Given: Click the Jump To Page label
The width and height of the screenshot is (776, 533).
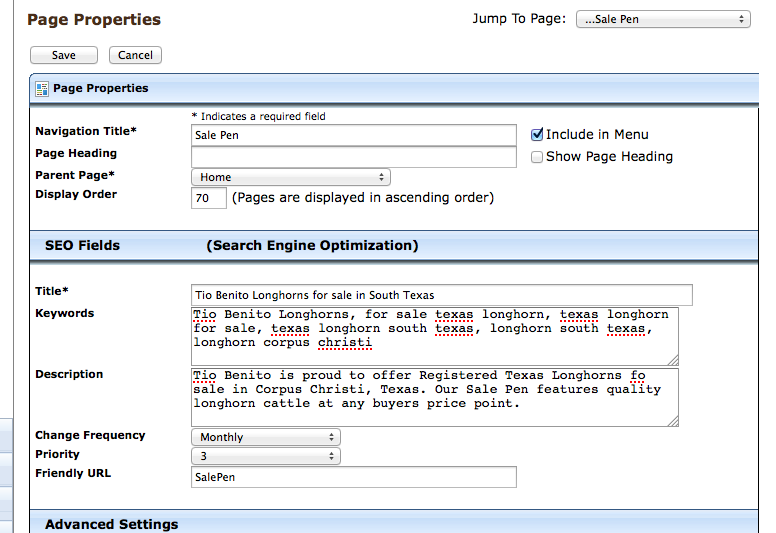Looking at the screenshot, I should 519,19.
